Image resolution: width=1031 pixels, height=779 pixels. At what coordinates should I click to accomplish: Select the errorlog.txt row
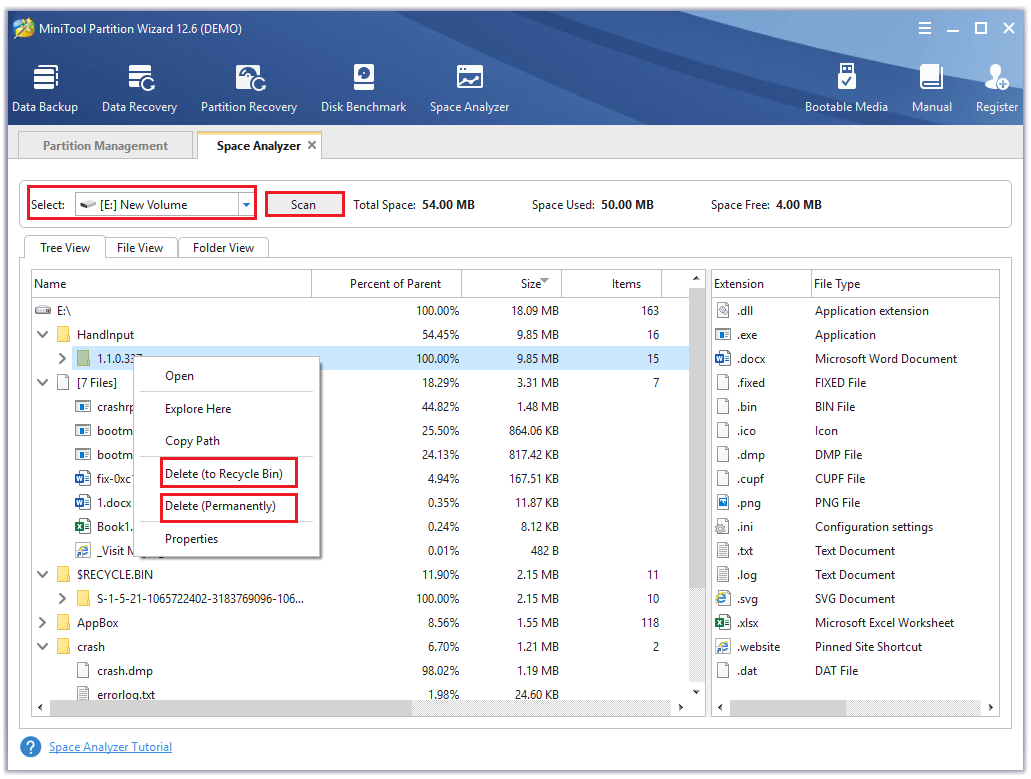point(360,694)
